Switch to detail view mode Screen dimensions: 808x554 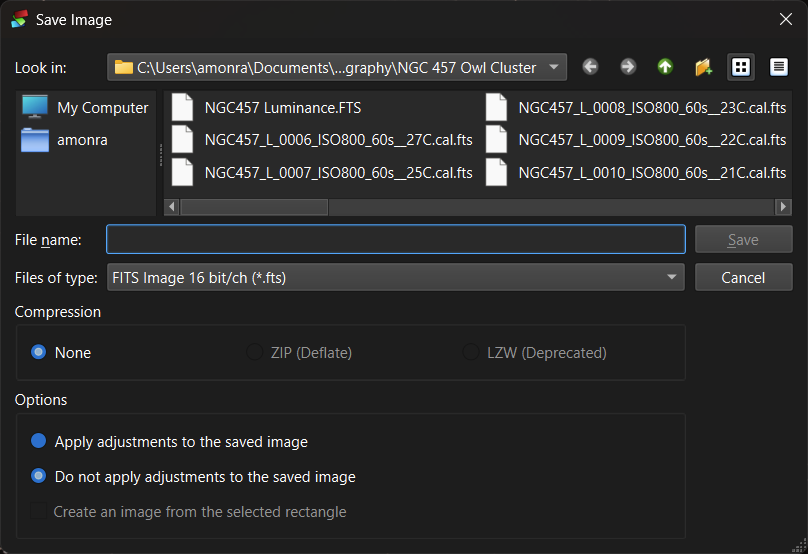(778, 67)
